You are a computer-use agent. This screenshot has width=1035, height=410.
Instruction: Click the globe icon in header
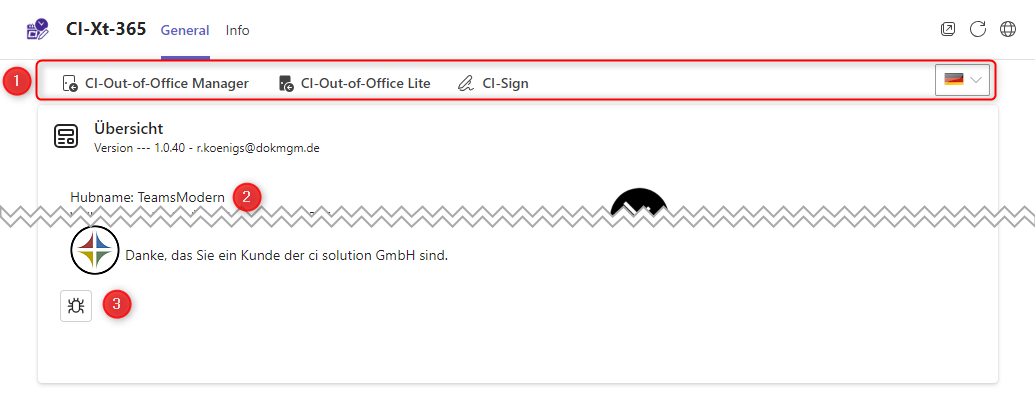coord(1008,30)
